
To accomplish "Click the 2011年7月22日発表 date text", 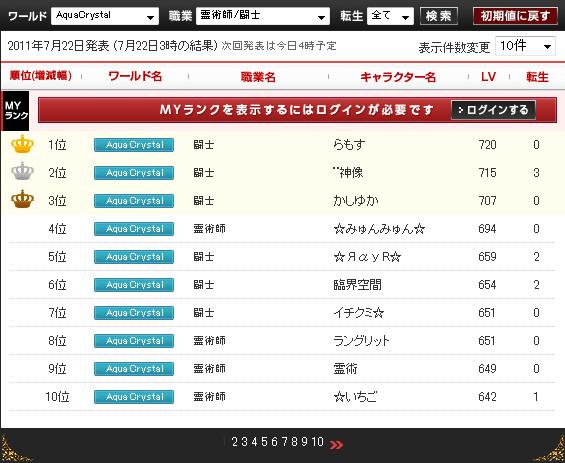I will 58,46.
